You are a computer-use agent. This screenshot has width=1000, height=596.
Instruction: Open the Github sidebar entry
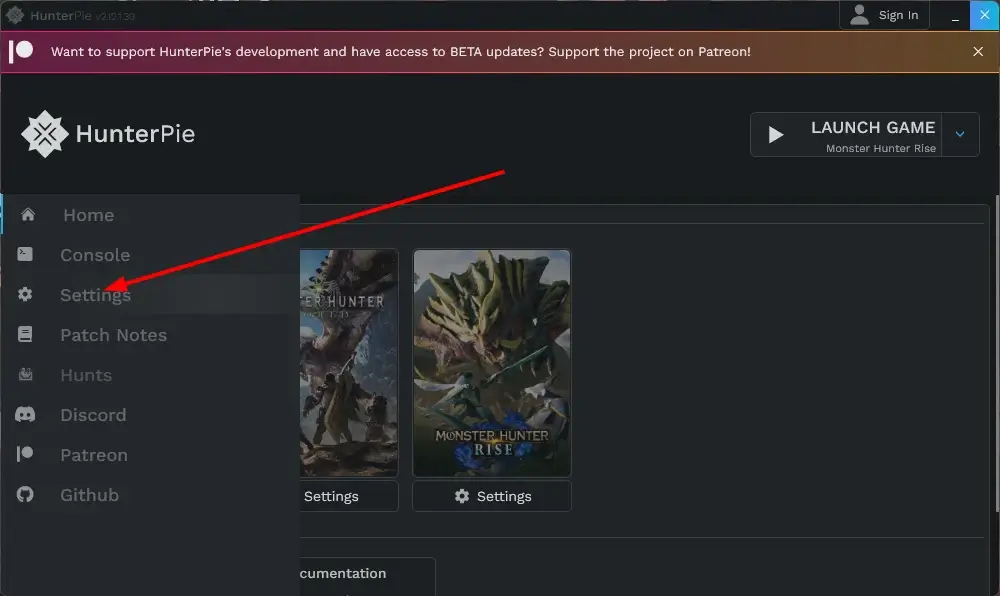point(151,495)
